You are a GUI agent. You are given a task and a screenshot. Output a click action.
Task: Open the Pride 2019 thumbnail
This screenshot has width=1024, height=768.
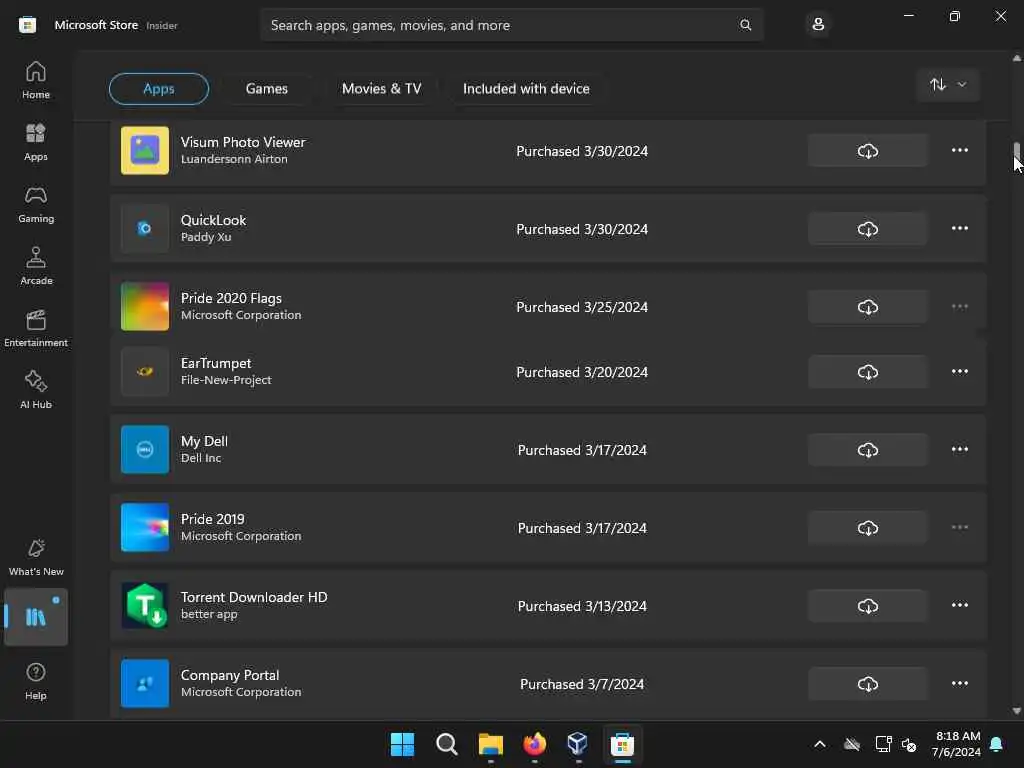145,528
